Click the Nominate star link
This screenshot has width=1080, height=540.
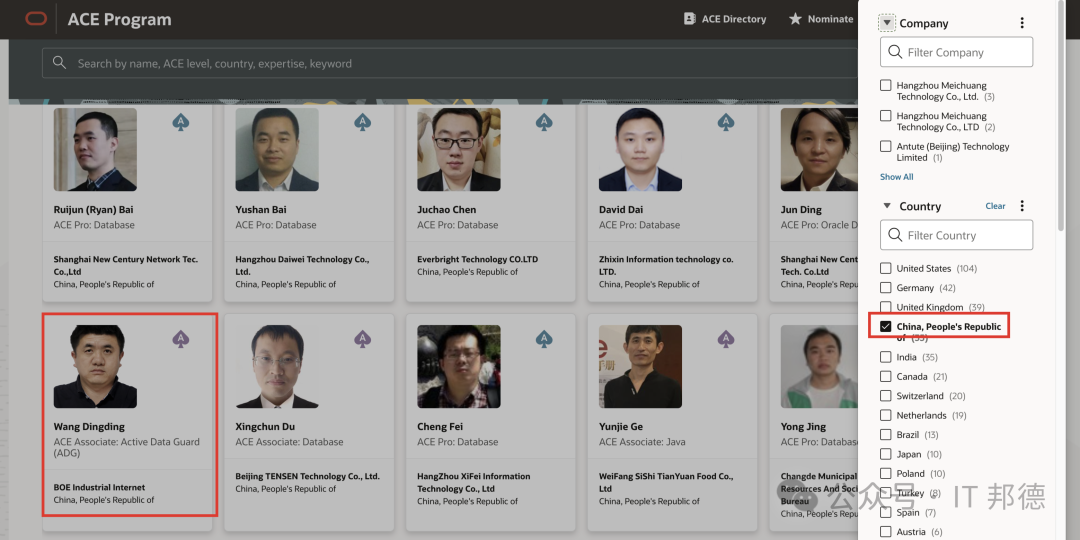821,19
